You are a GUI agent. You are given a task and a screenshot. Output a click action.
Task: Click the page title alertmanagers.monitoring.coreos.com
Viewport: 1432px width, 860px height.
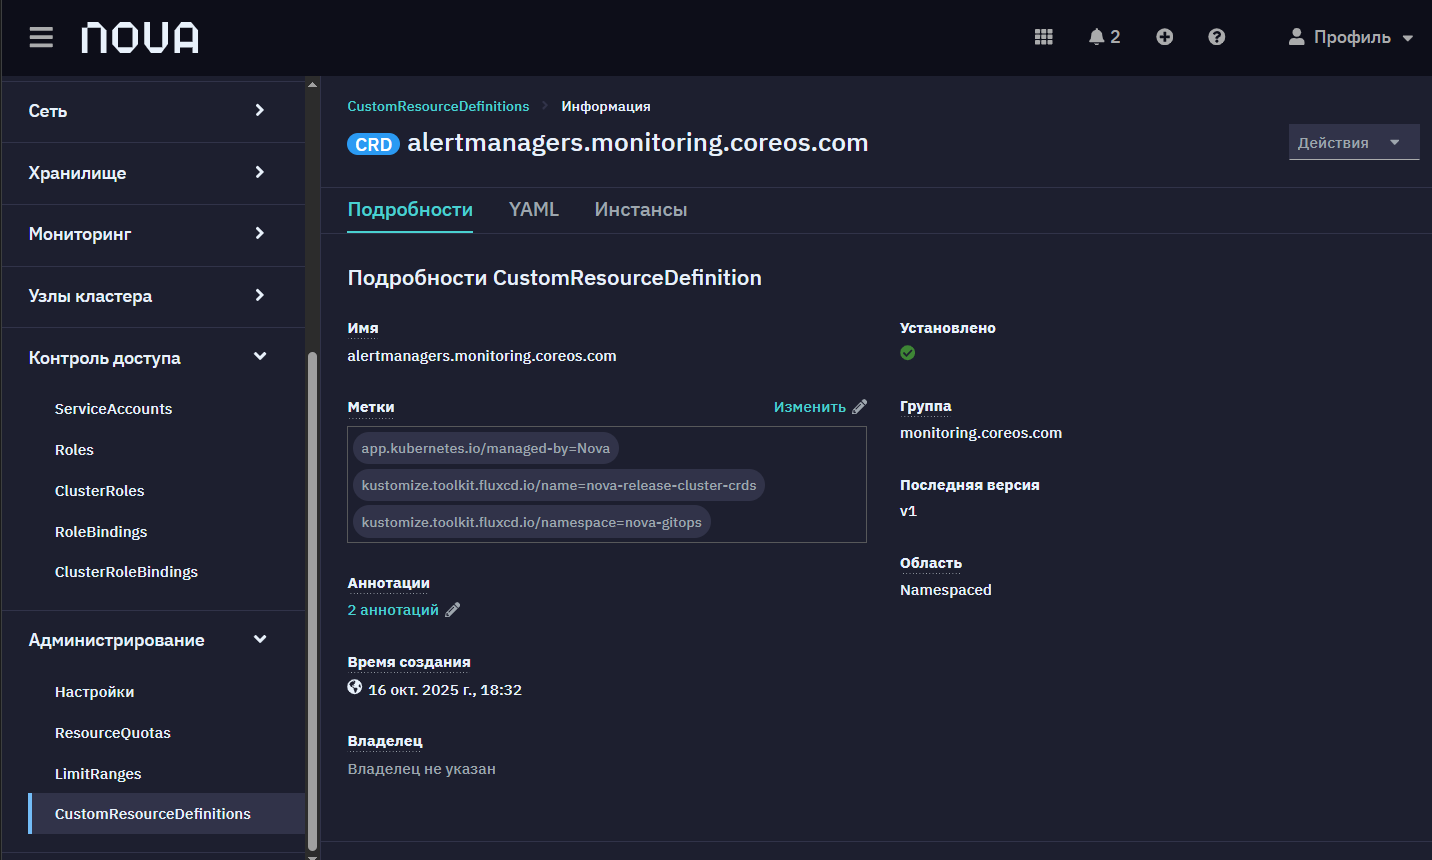tap(638, 143)
